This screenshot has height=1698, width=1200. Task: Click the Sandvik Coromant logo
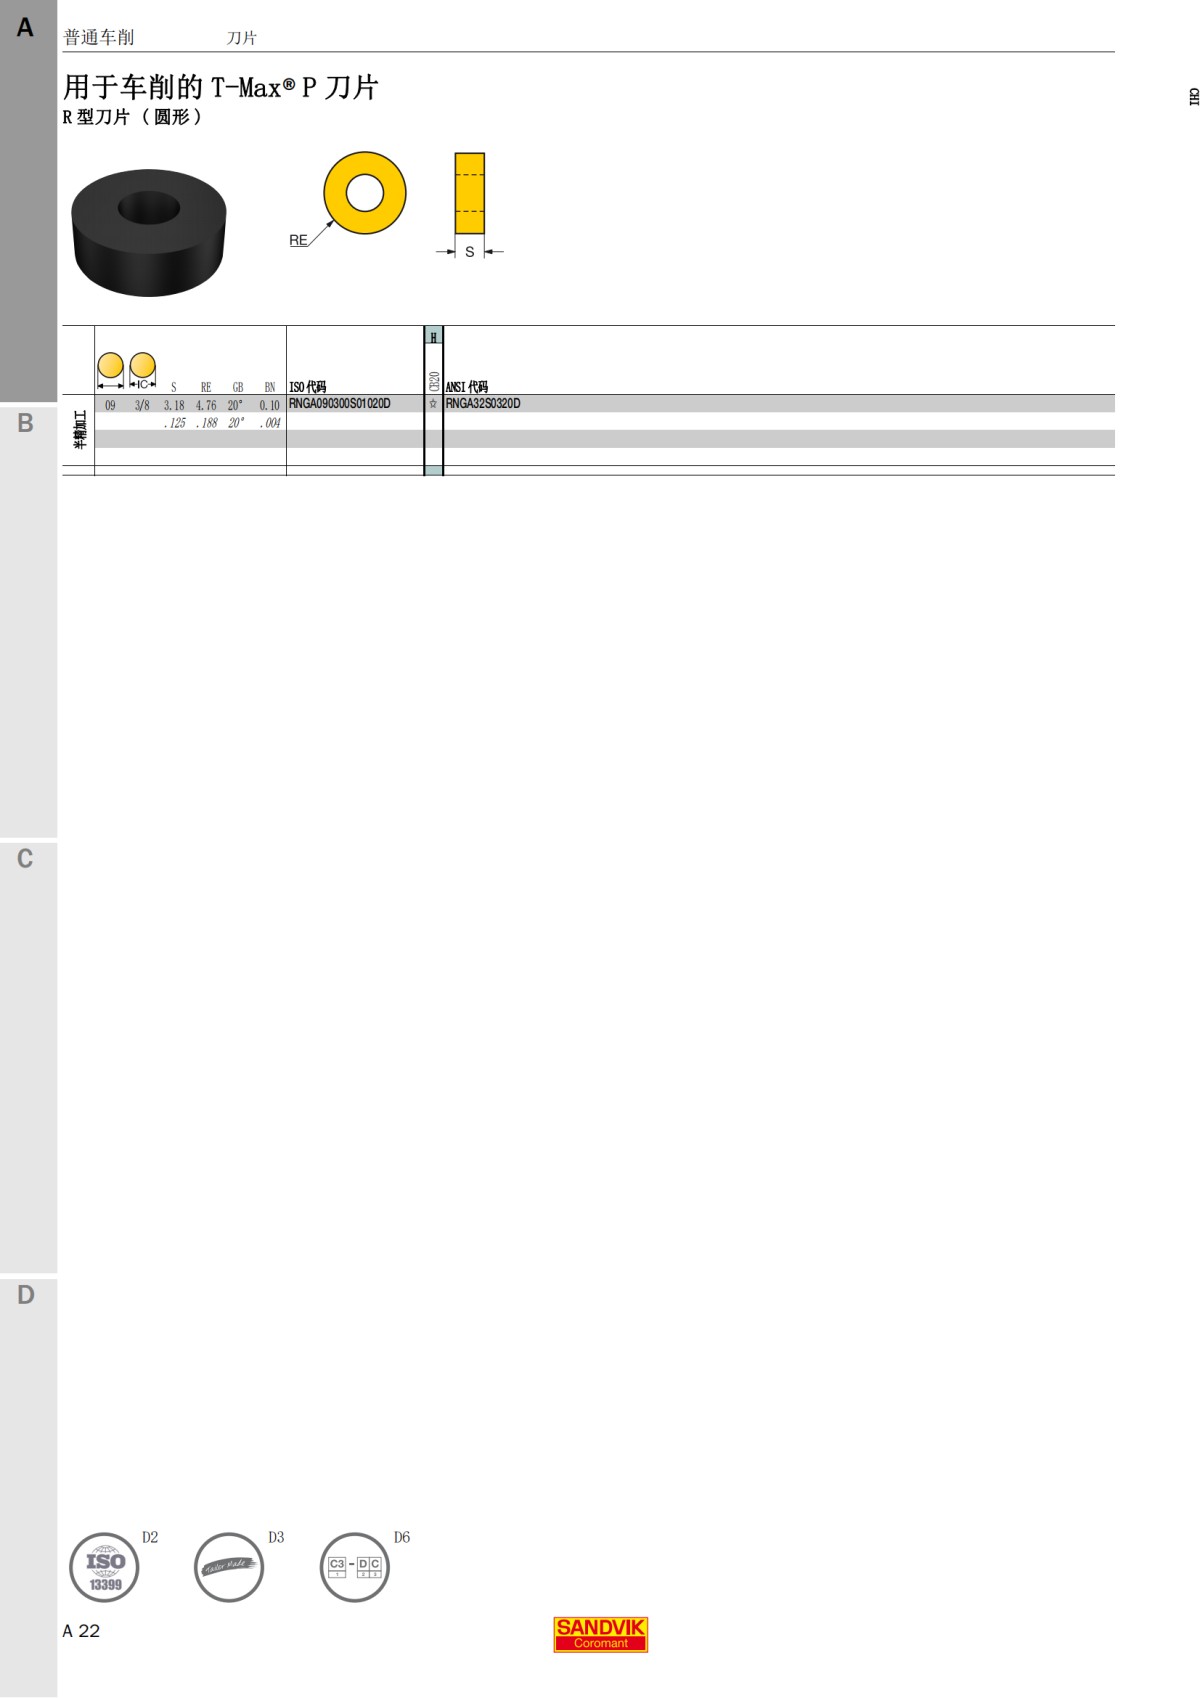pyautogui.click(x=601, y=1634)
